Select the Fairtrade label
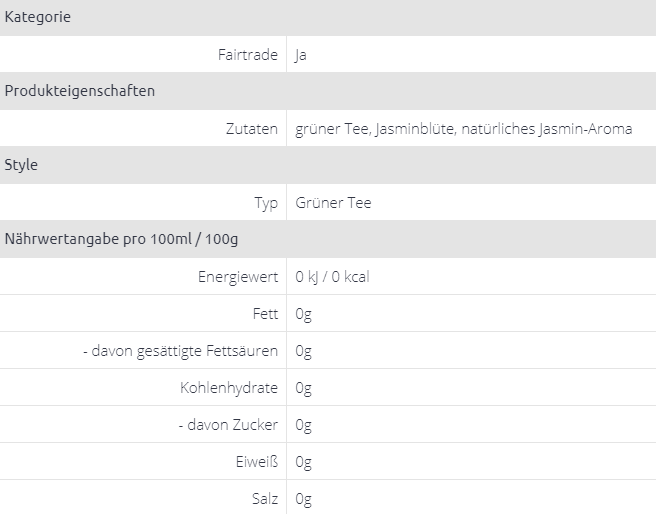 [247, 55]
